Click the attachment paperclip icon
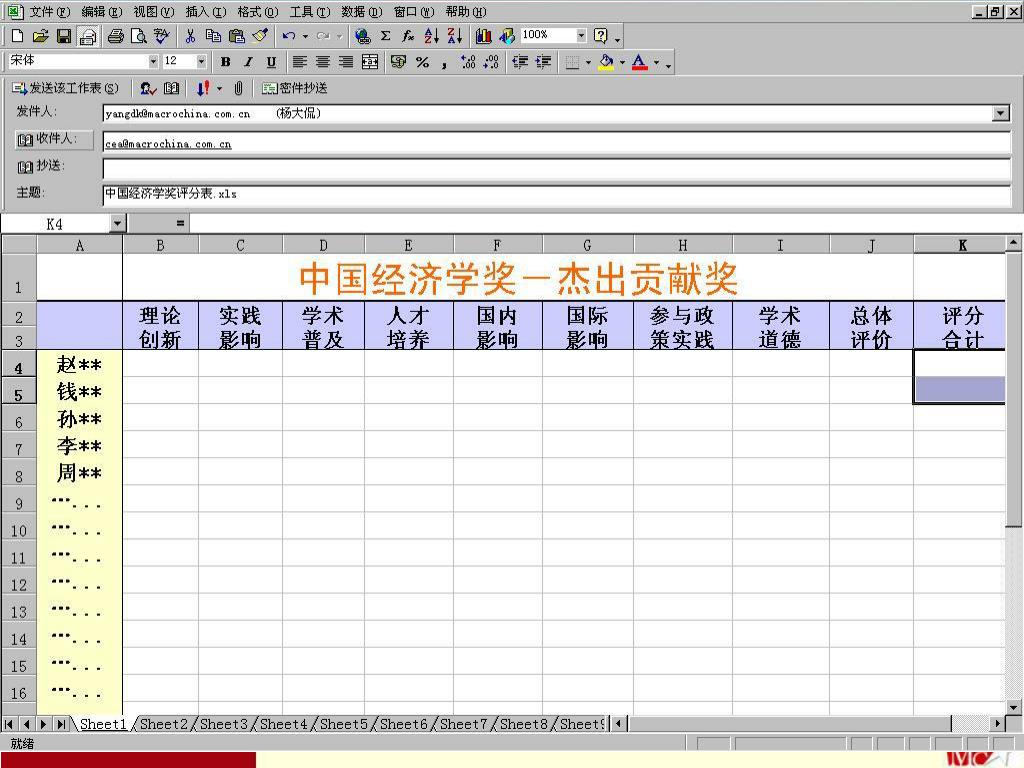This screenshot has width=1024, height=768. (x=238, y=88)
